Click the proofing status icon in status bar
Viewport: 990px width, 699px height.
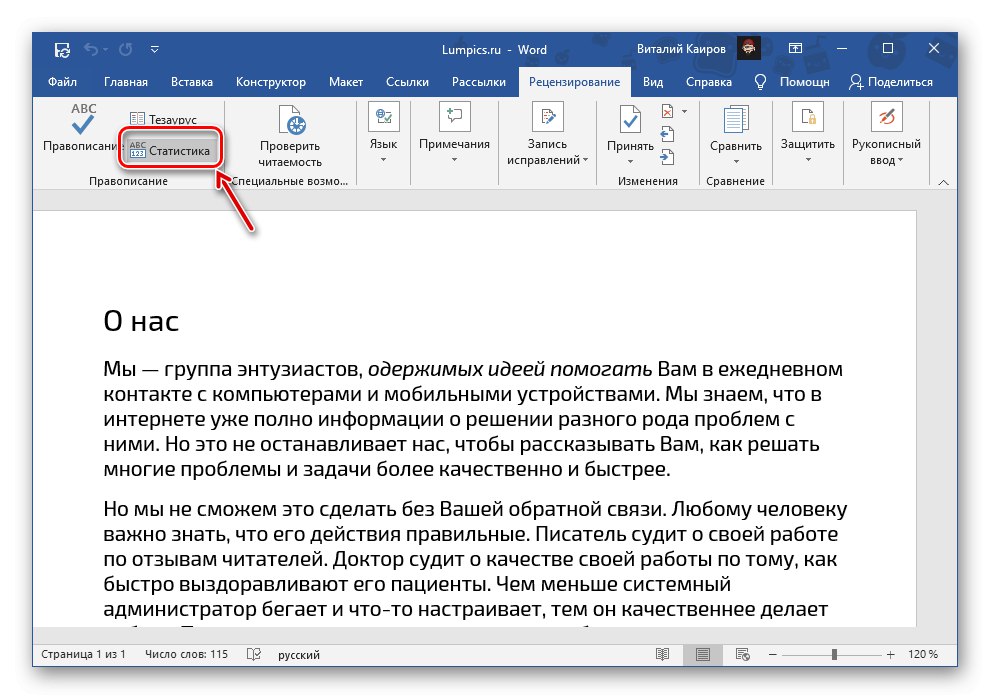[253, 655]
